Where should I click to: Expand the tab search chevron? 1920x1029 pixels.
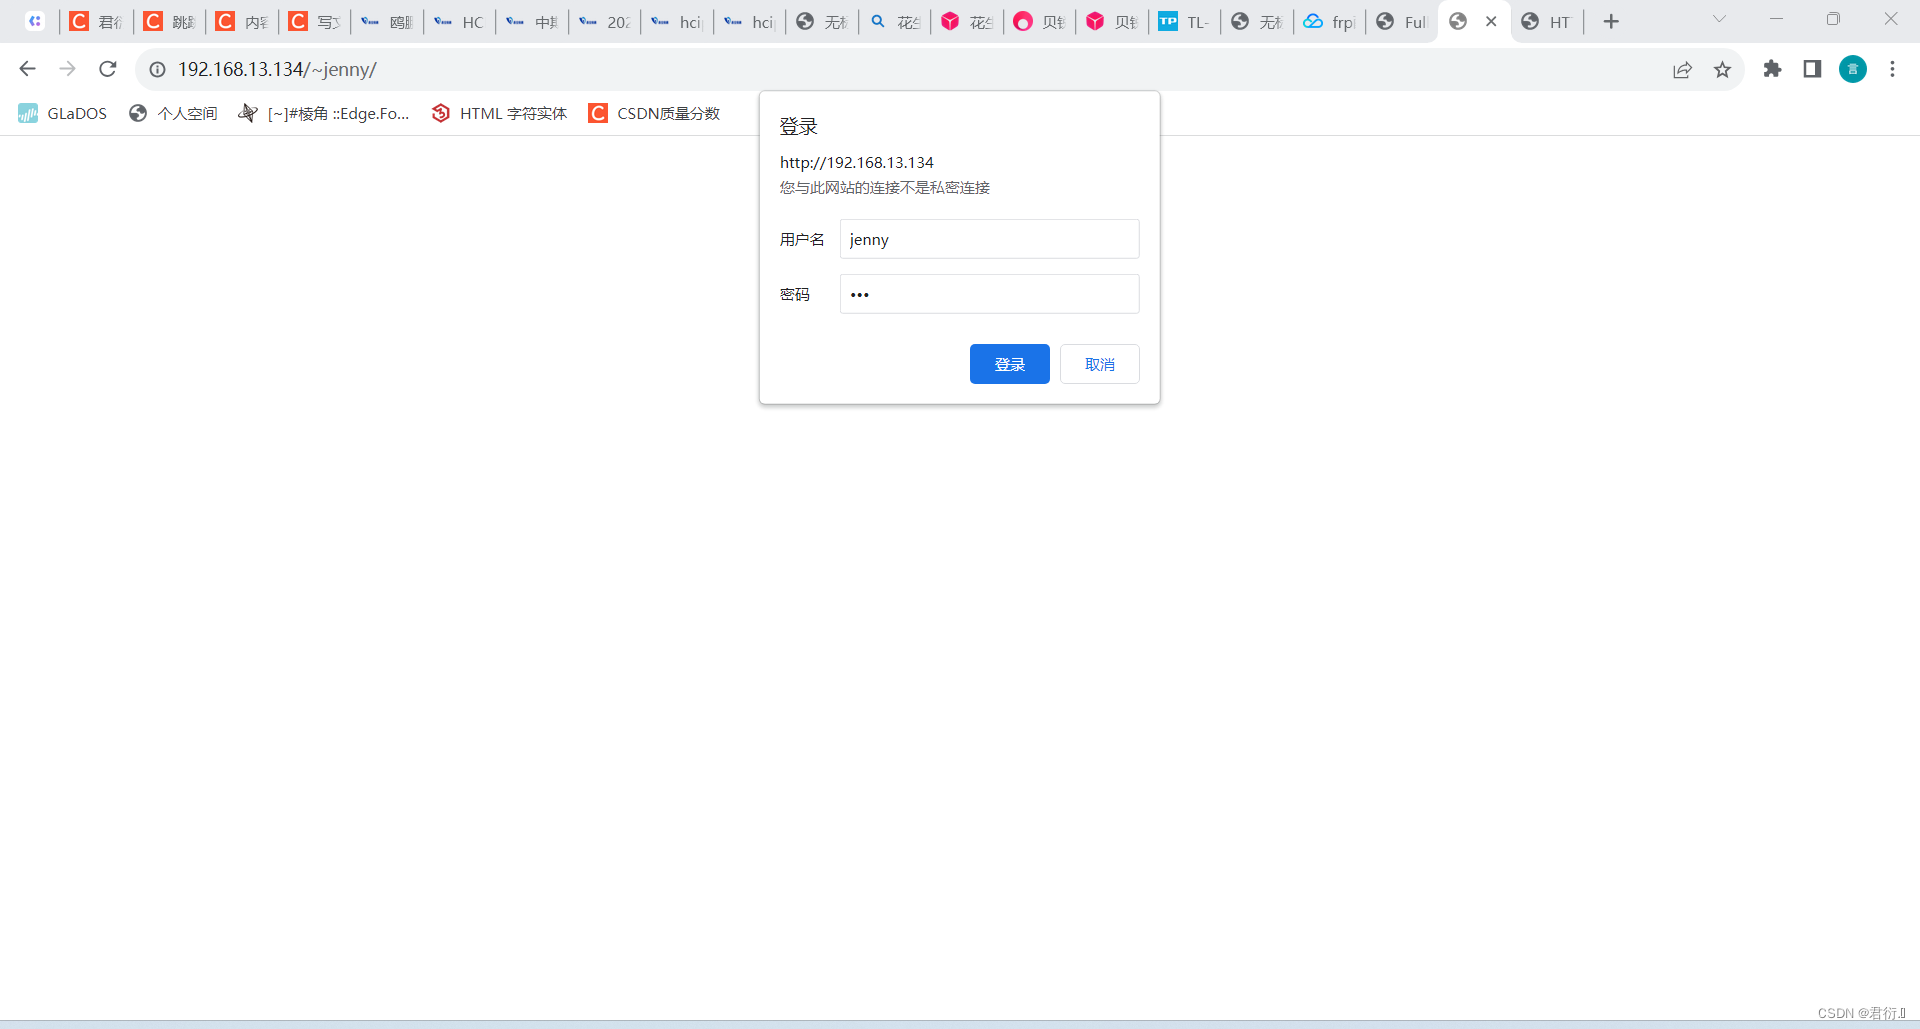(1719, 19)
